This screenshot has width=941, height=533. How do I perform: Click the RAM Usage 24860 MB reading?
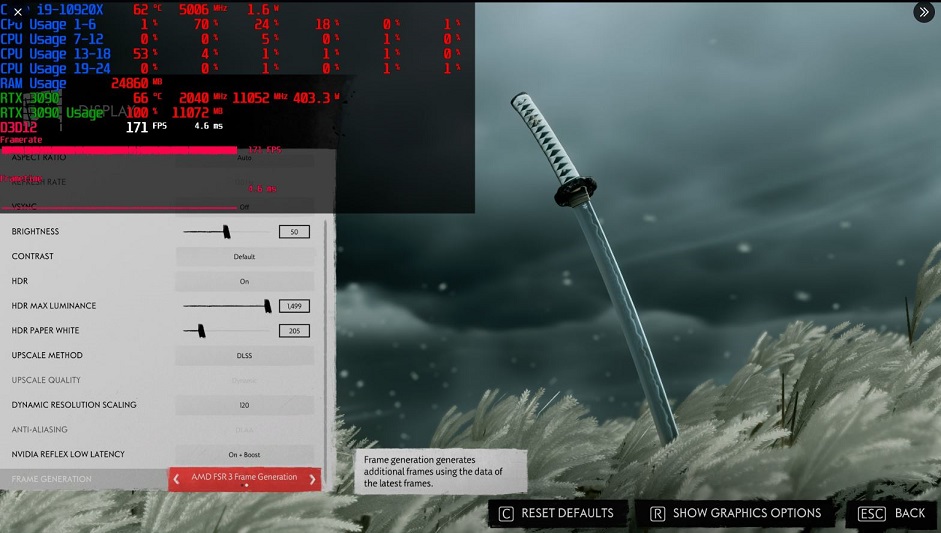tap(137, 83)
